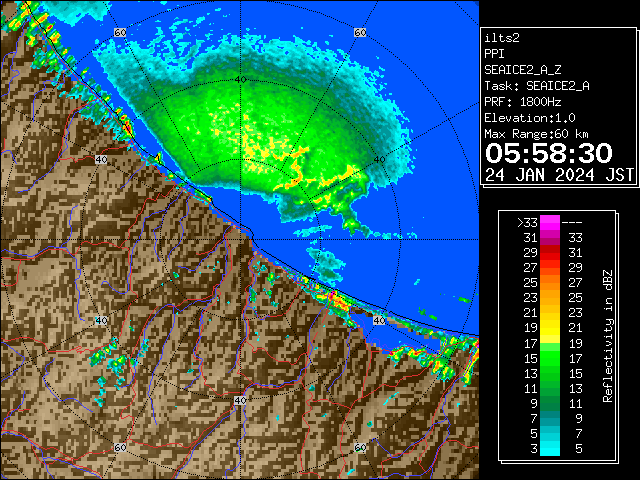Click the 'Task: SEAICE2_A' line

click(537, 86)
